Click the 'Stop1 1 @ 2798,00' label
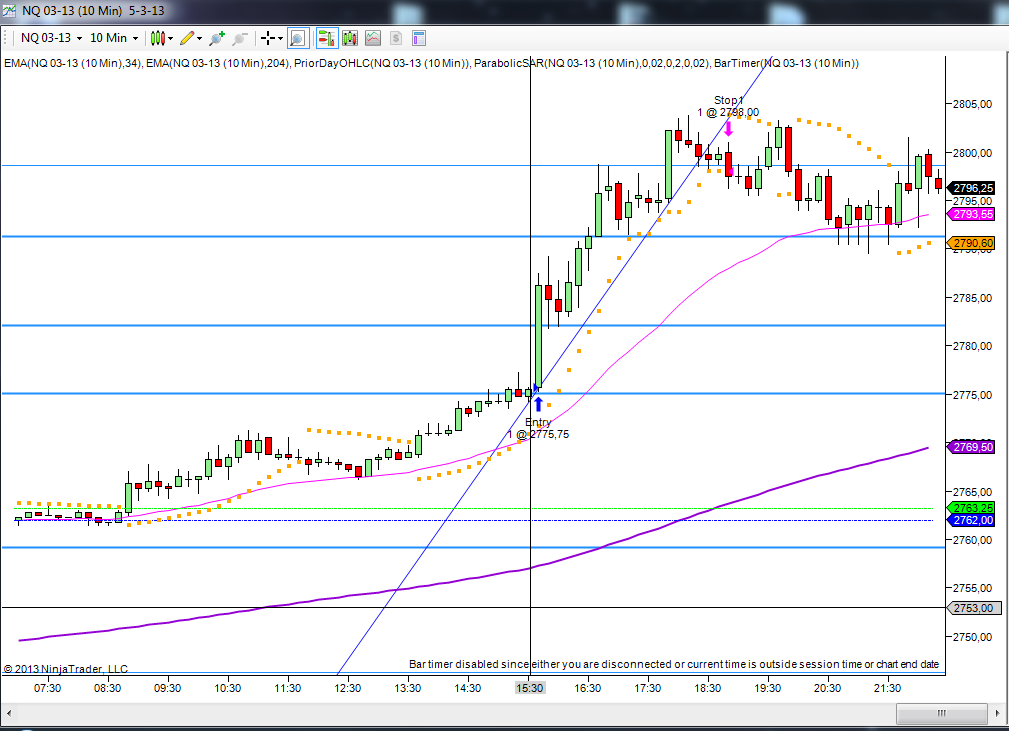Viewport: 1009px width, 731px height. pyautogui.click(x=728, y=106)
